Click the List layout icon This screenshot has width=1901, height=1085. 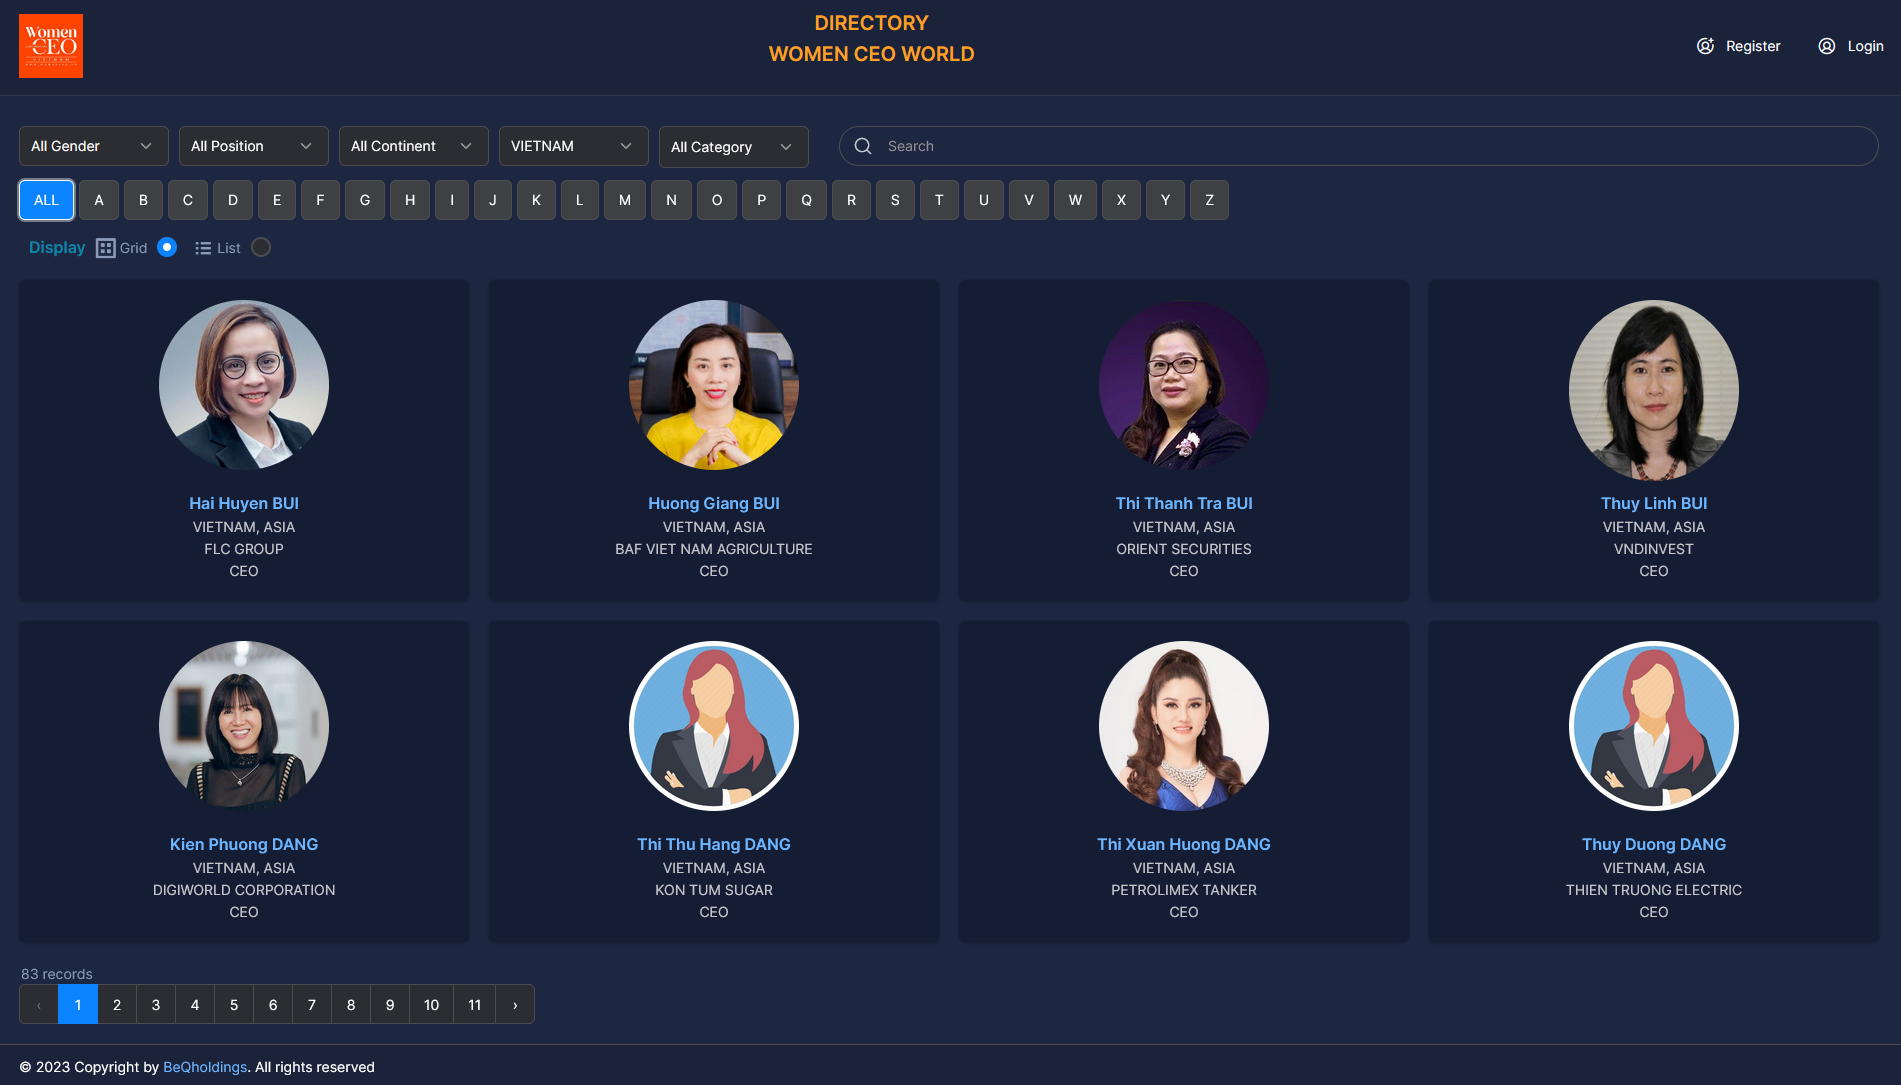point(203,248)
